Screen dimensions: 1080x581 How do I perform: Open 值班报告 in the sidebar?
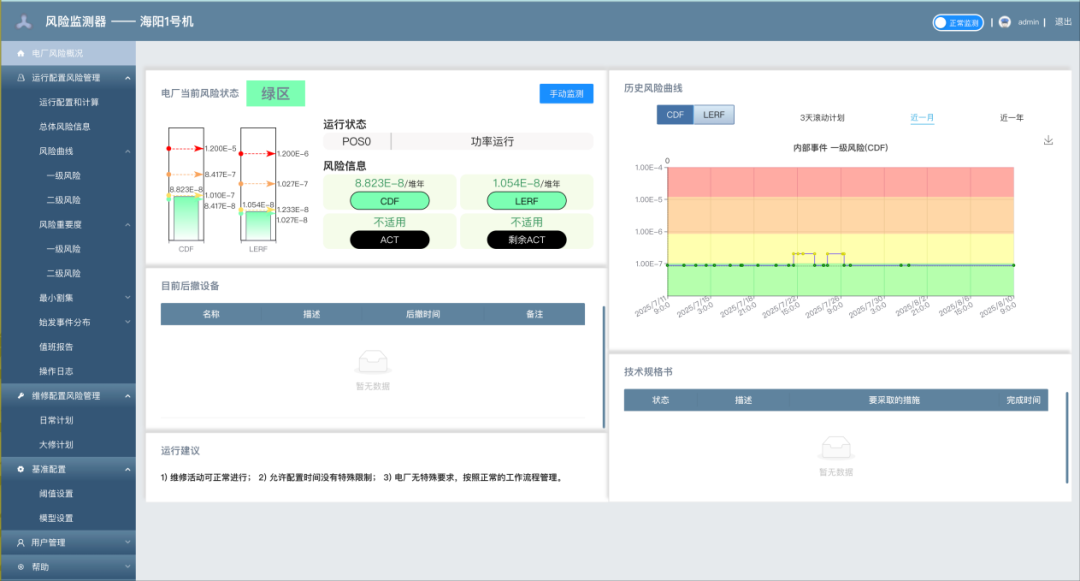click(56, 347)
